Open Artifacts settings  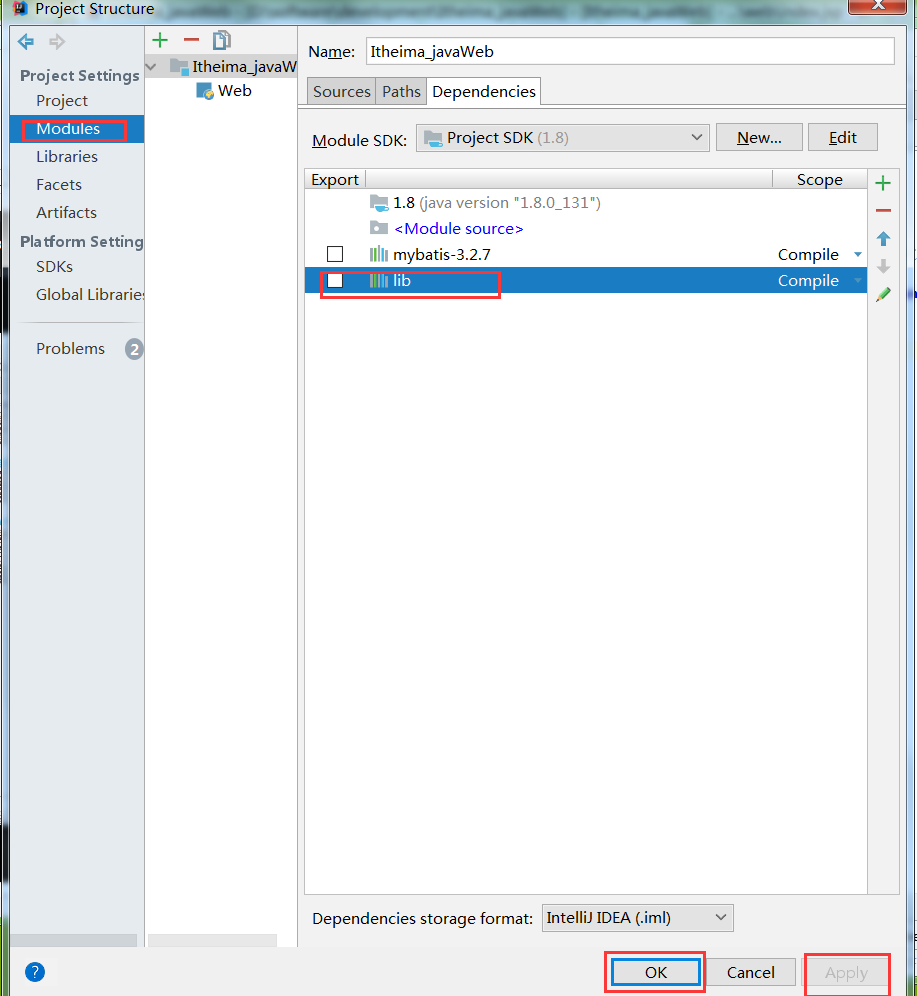[67, 213]
